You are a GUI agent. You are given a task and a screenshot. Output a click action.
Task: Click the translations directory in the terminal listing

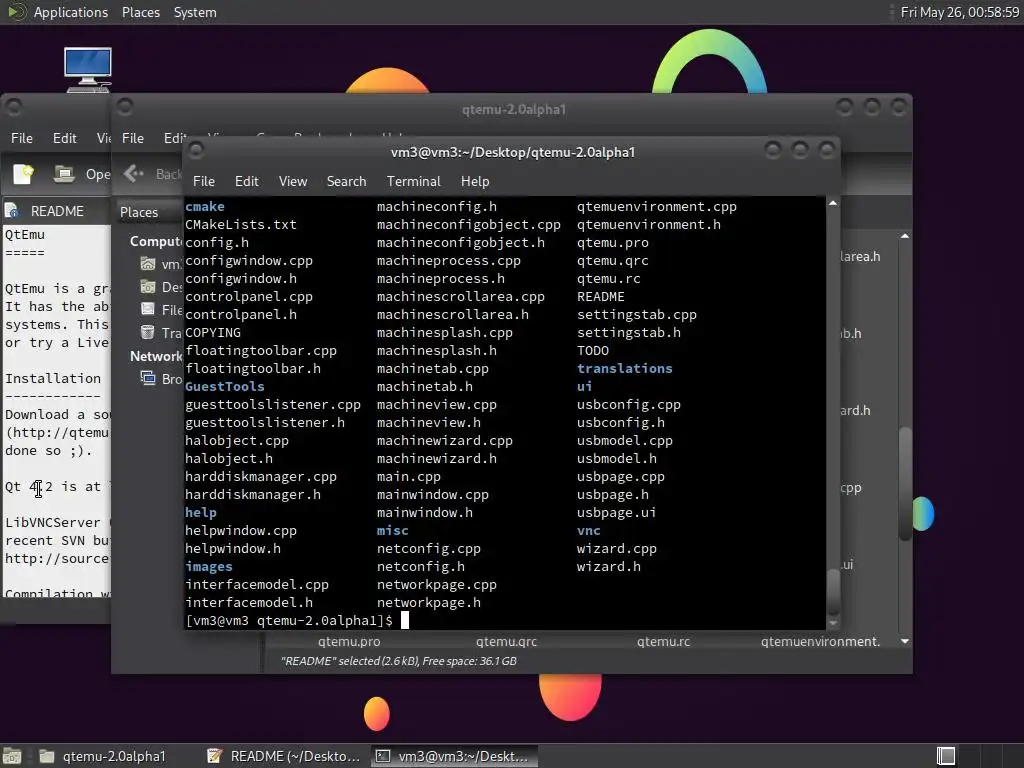click(x=624, y=368)
